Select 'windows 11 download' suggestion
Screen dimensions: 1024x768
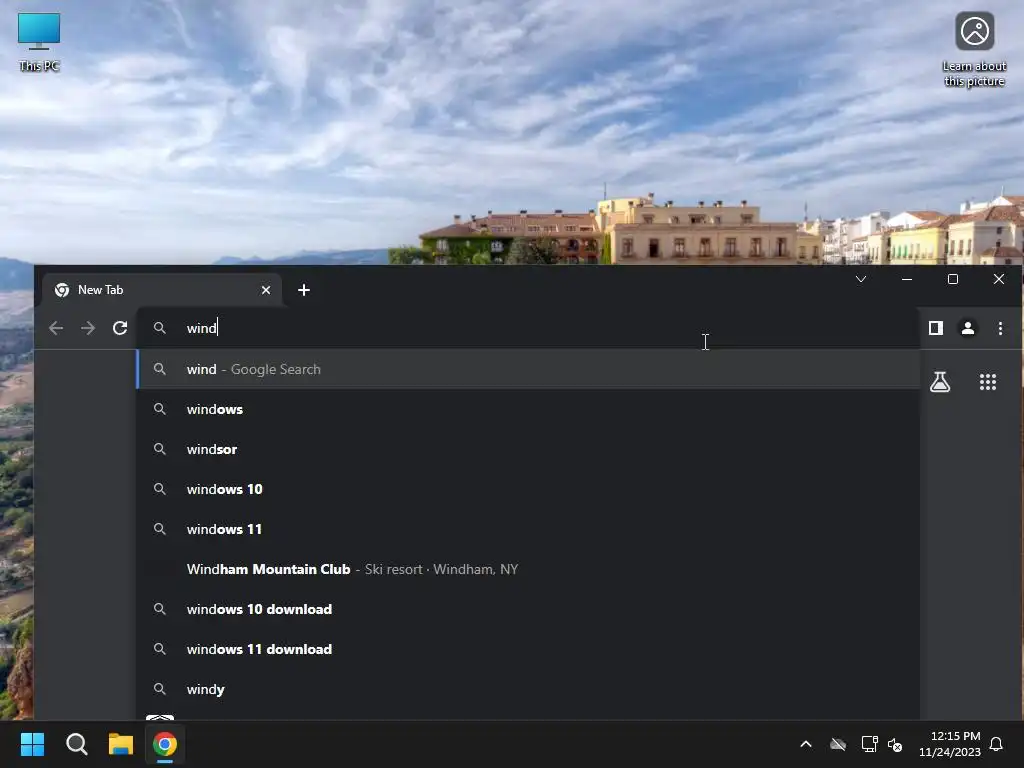click(x=528, y=649)
